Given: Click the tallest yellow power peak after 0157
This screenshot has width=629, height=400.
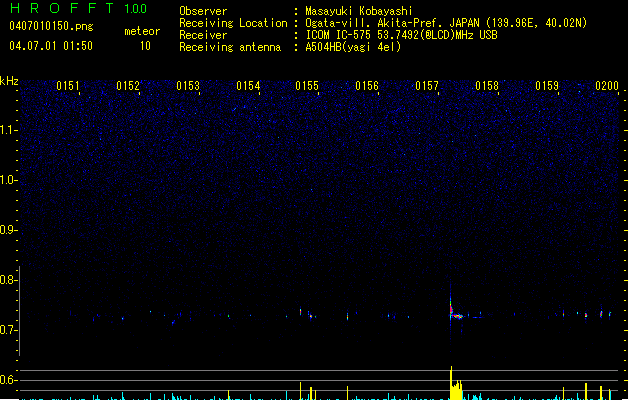Looking at the screenshot, I should [451, 382].
